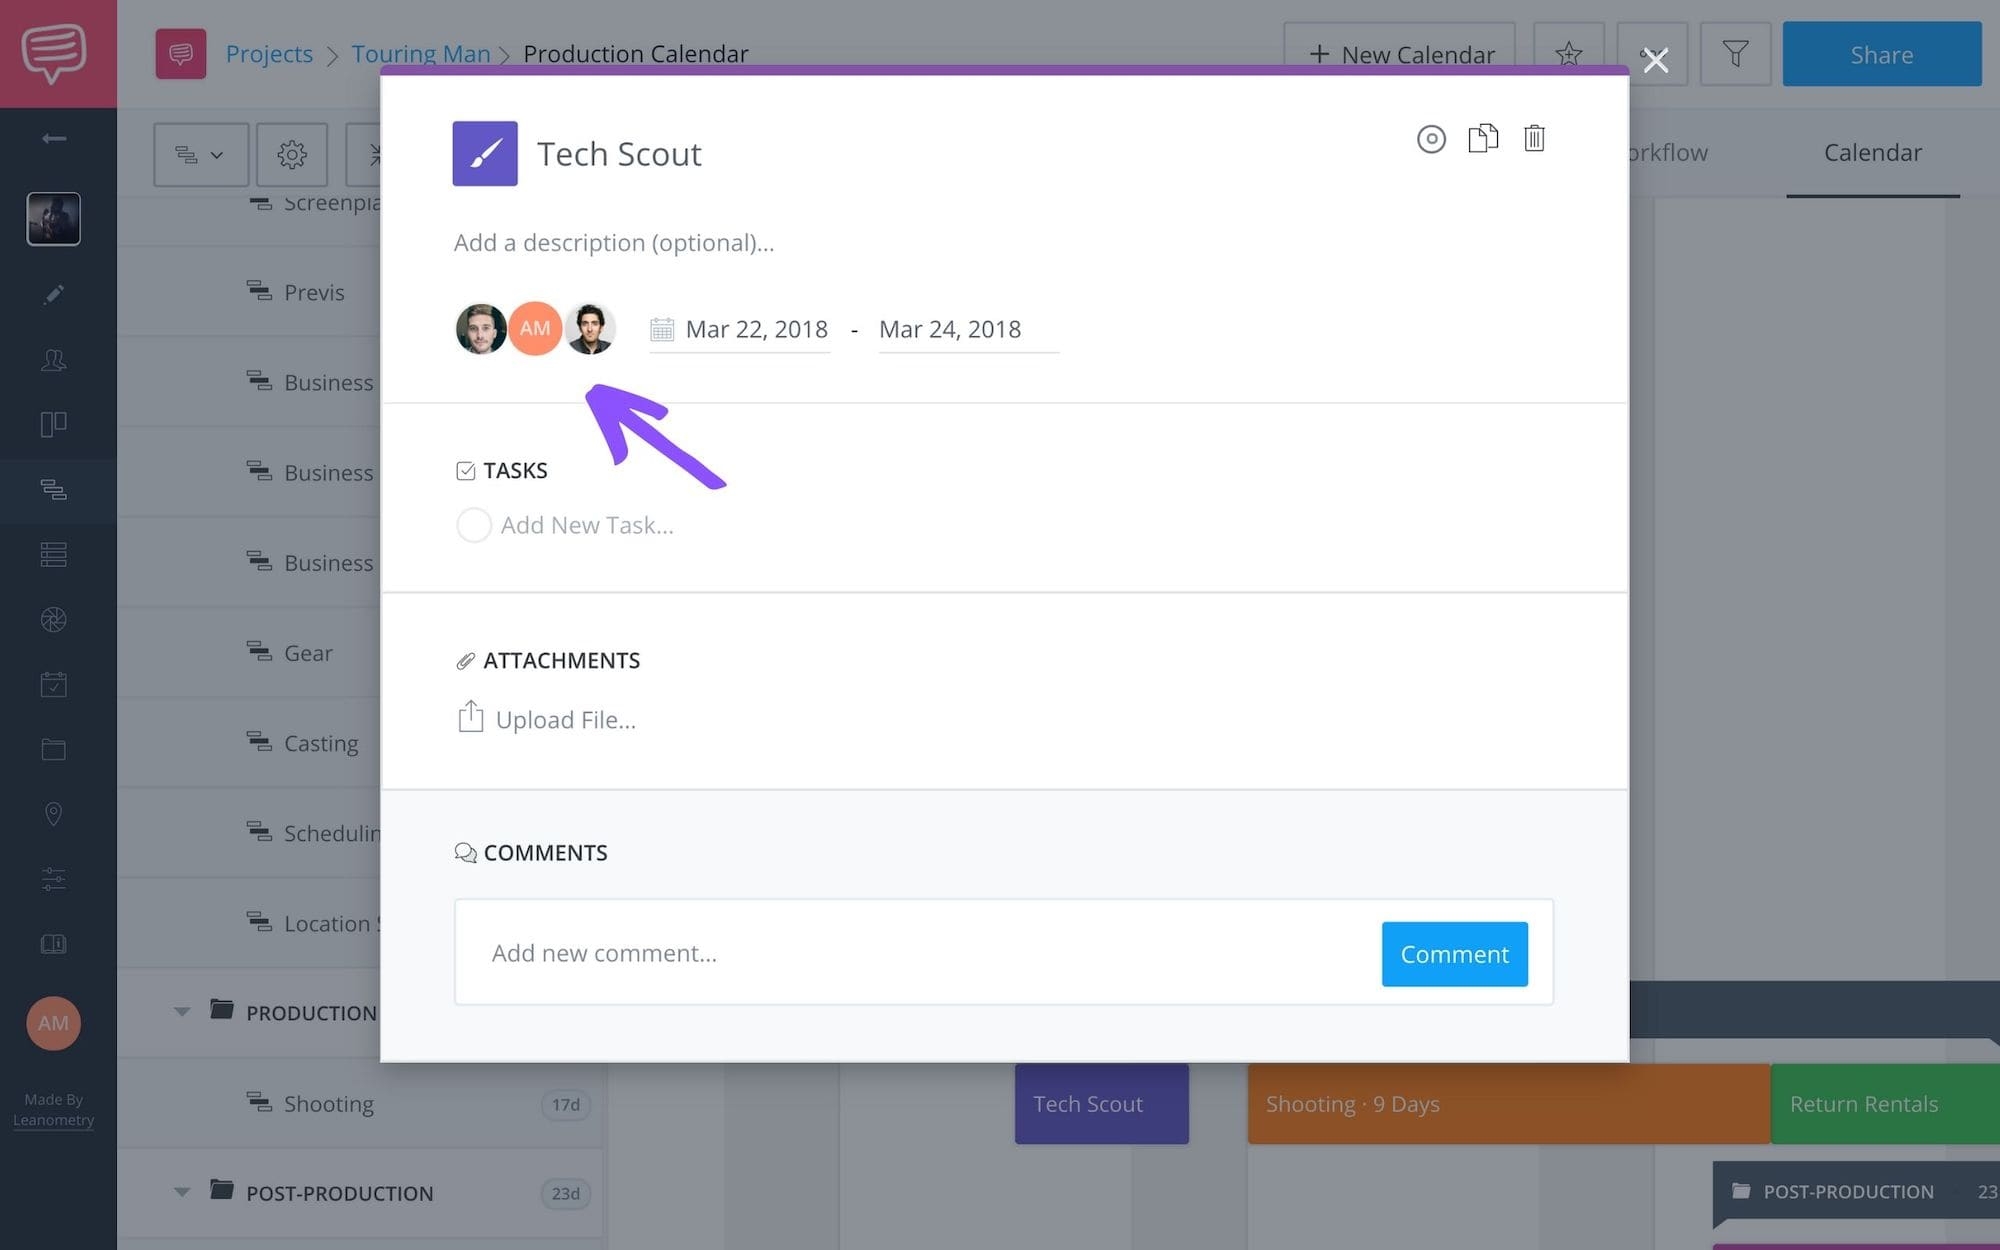Switch to the Calendar tab
The image size is (2000, 1250).
point(1872,152)
